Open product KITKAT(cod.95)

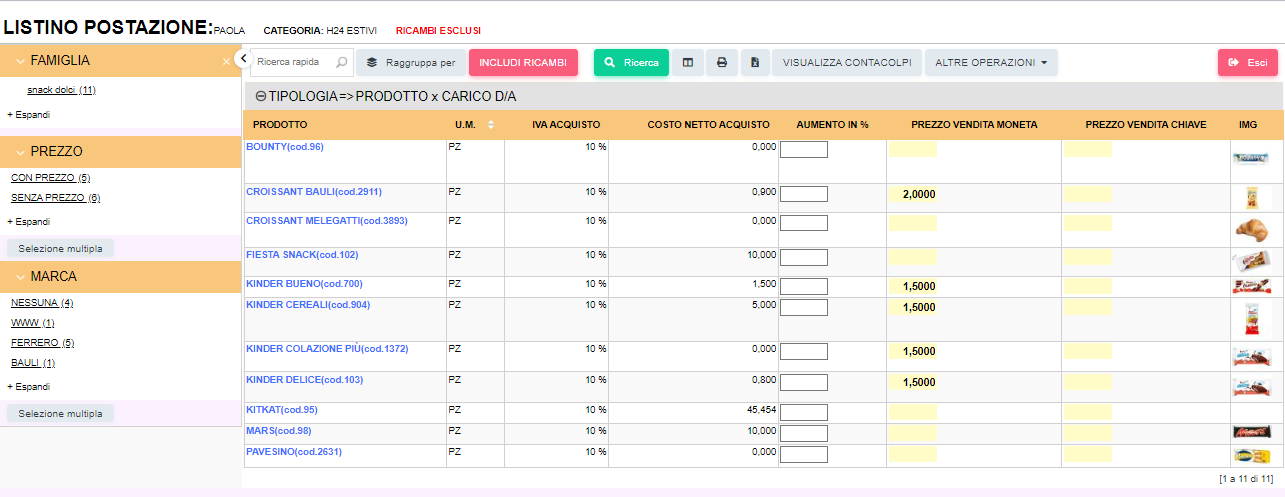pos(282,409)
